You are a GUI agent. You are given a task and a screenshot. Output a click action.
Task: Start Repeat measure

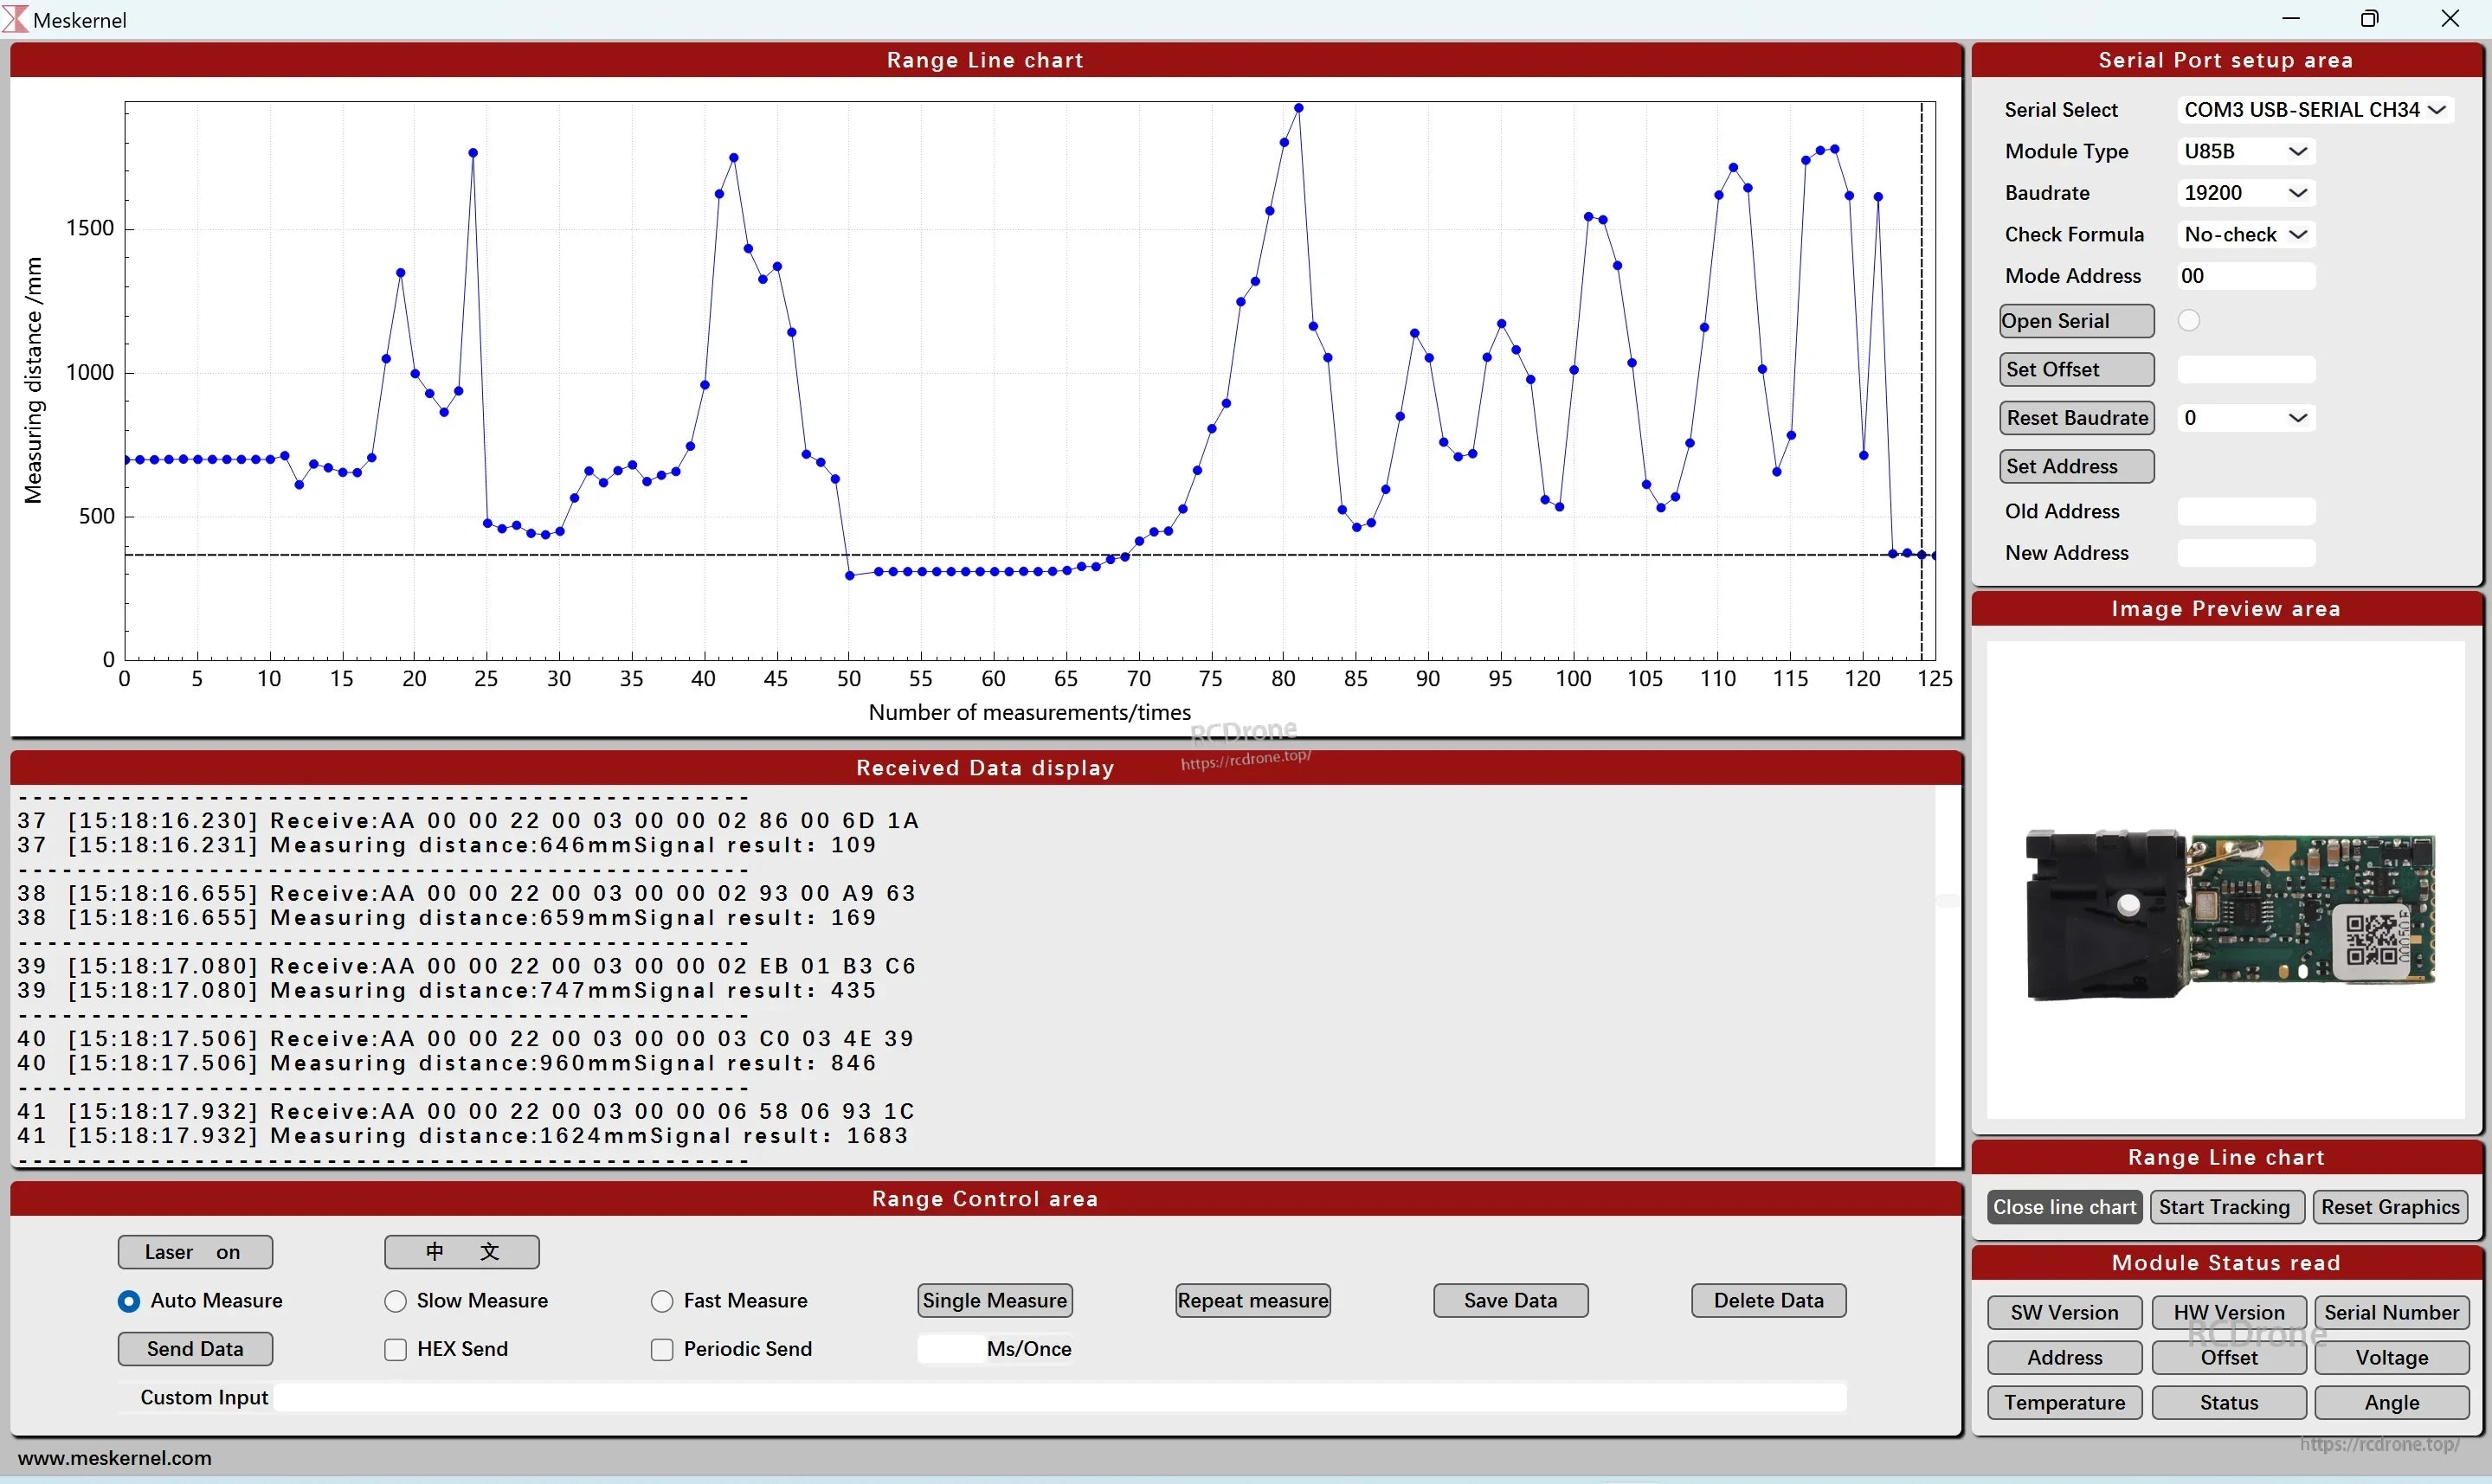point(1252,1300)
